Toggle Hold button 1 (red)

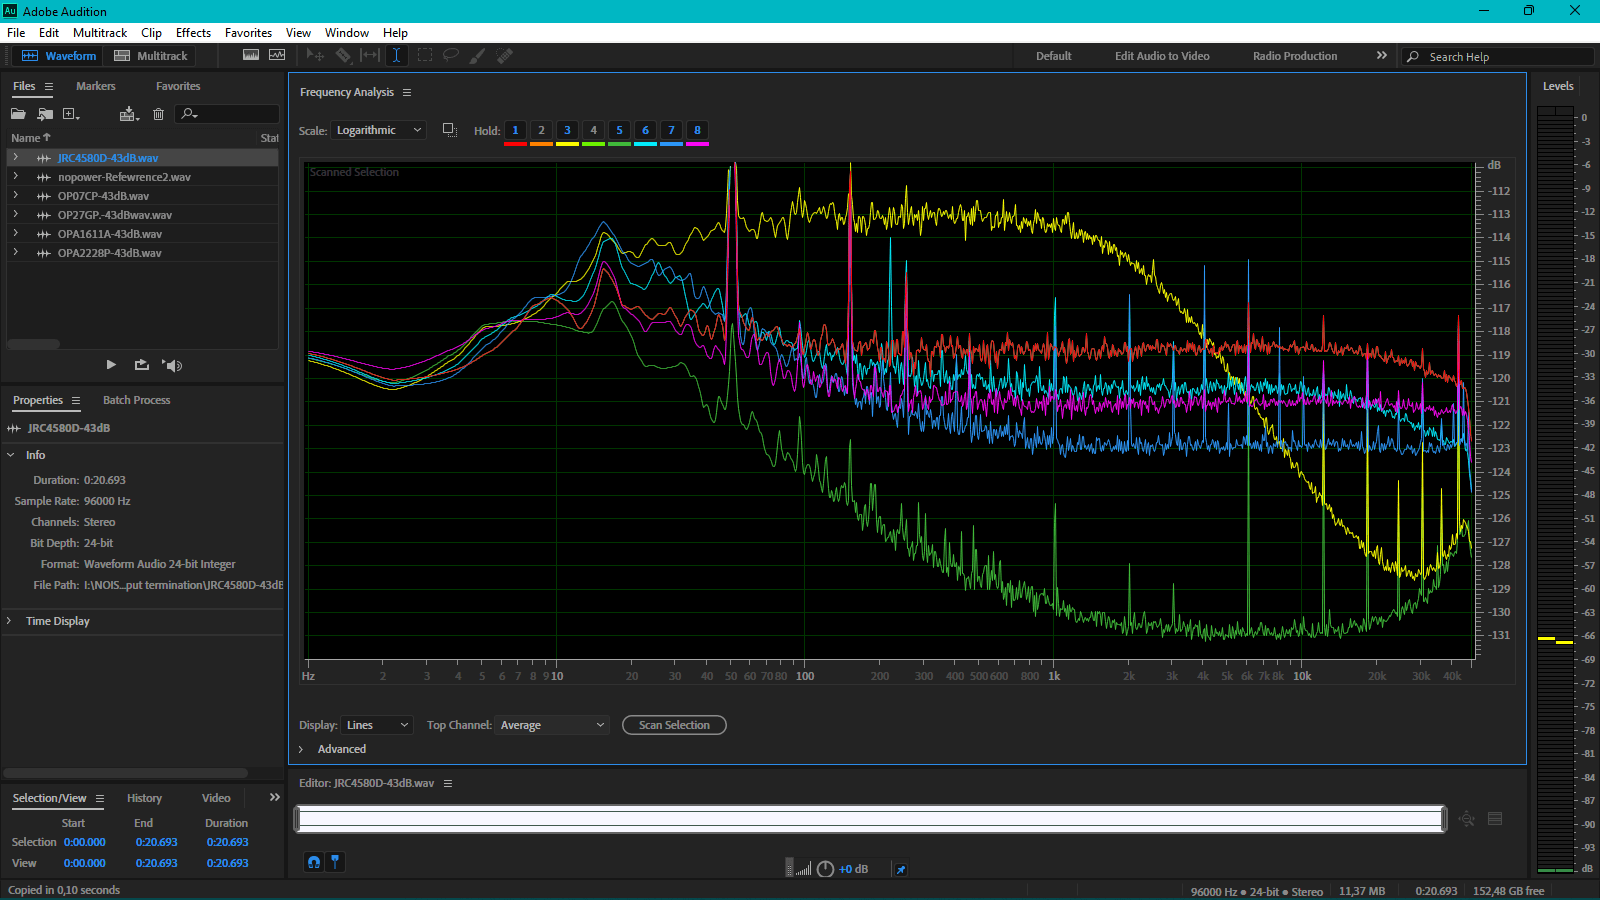coord(515,130)
